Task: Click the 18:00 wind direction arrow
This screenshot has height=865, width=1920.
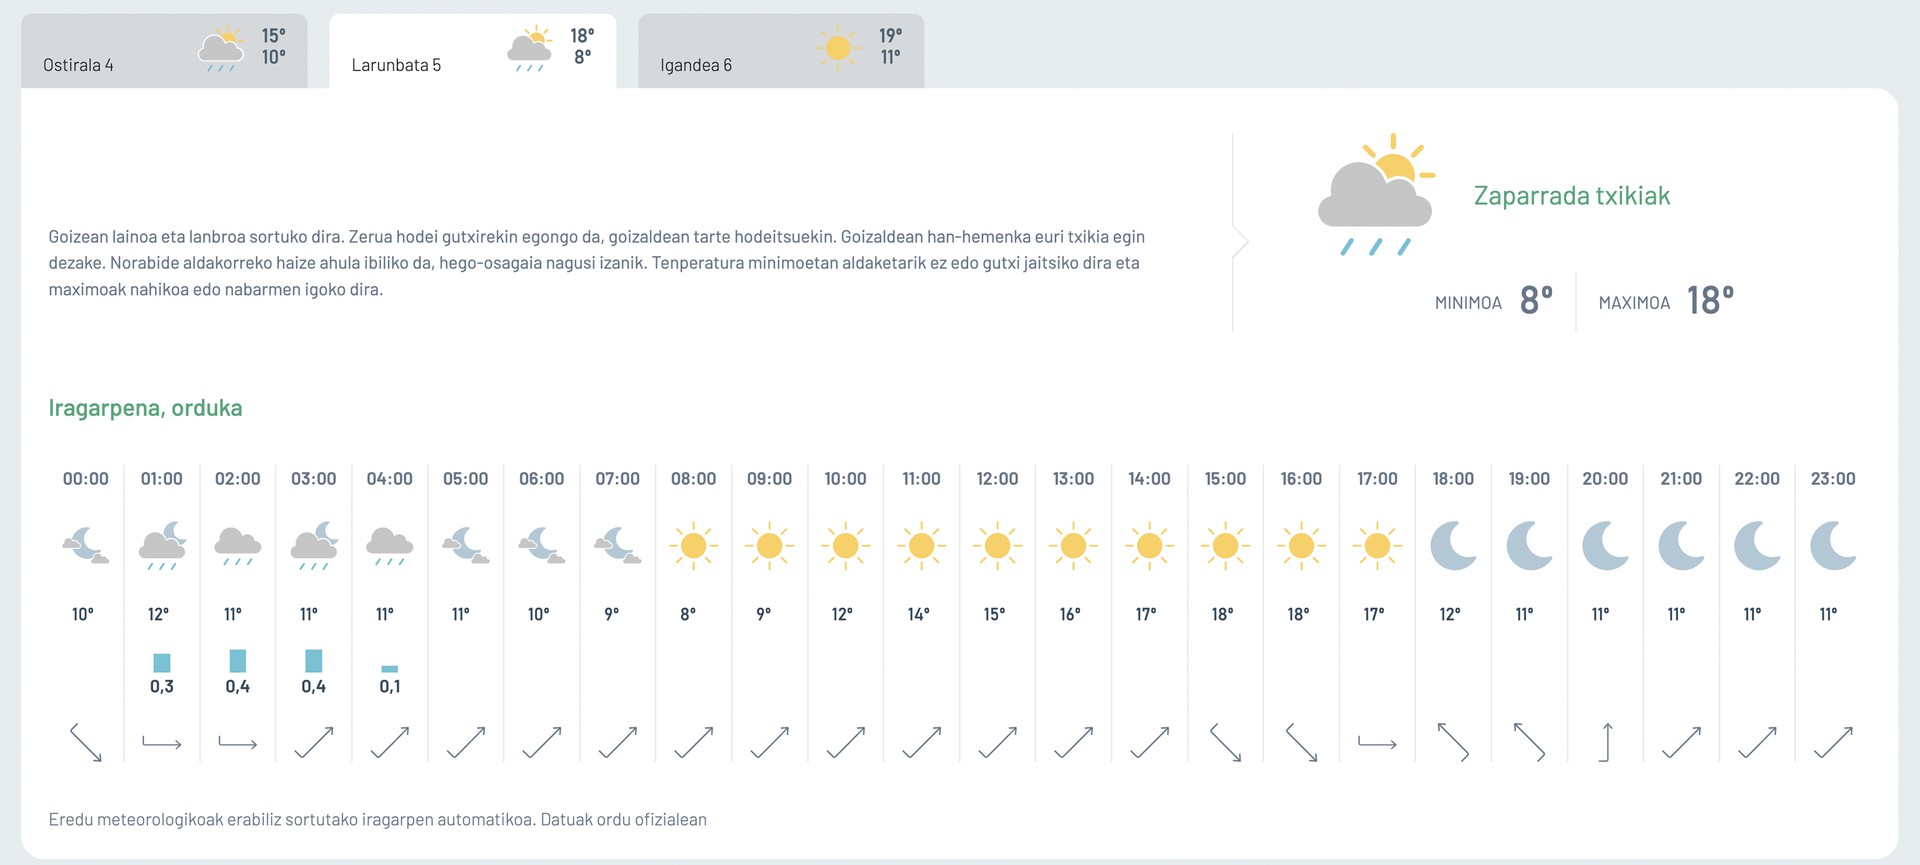Action: [1454, 743]
